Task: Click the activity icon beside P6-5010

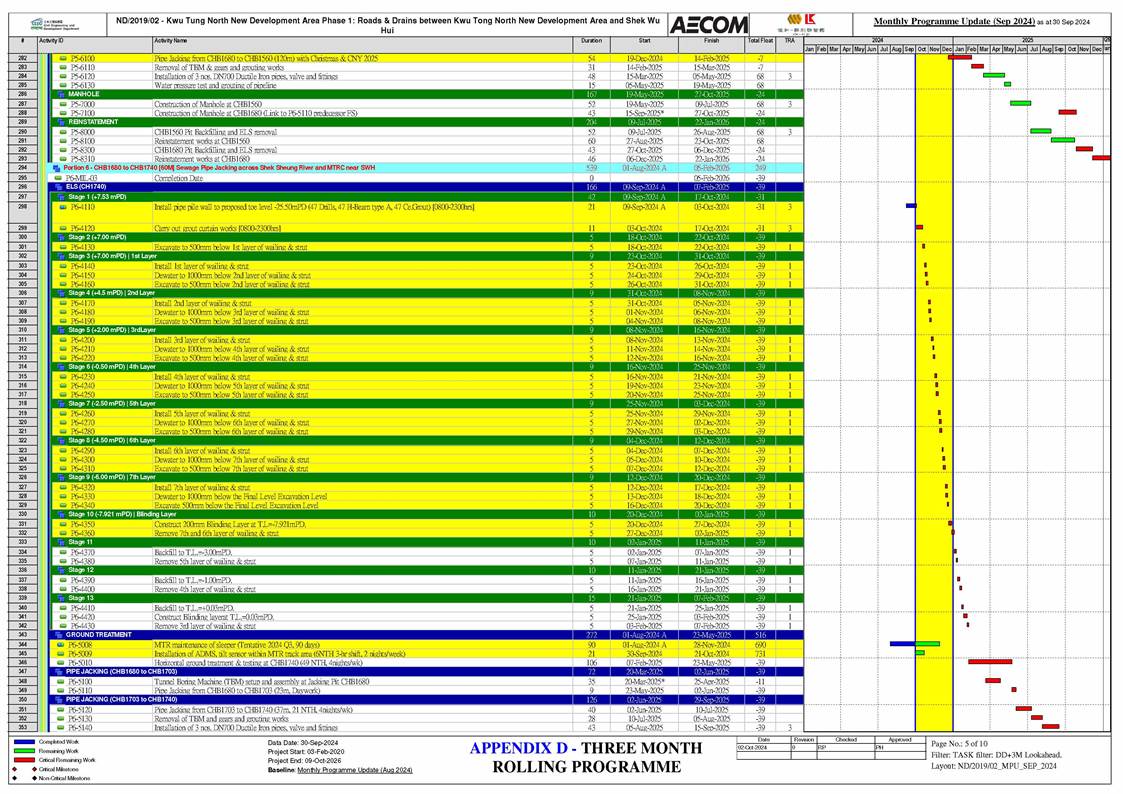Action: coord(63,662)
